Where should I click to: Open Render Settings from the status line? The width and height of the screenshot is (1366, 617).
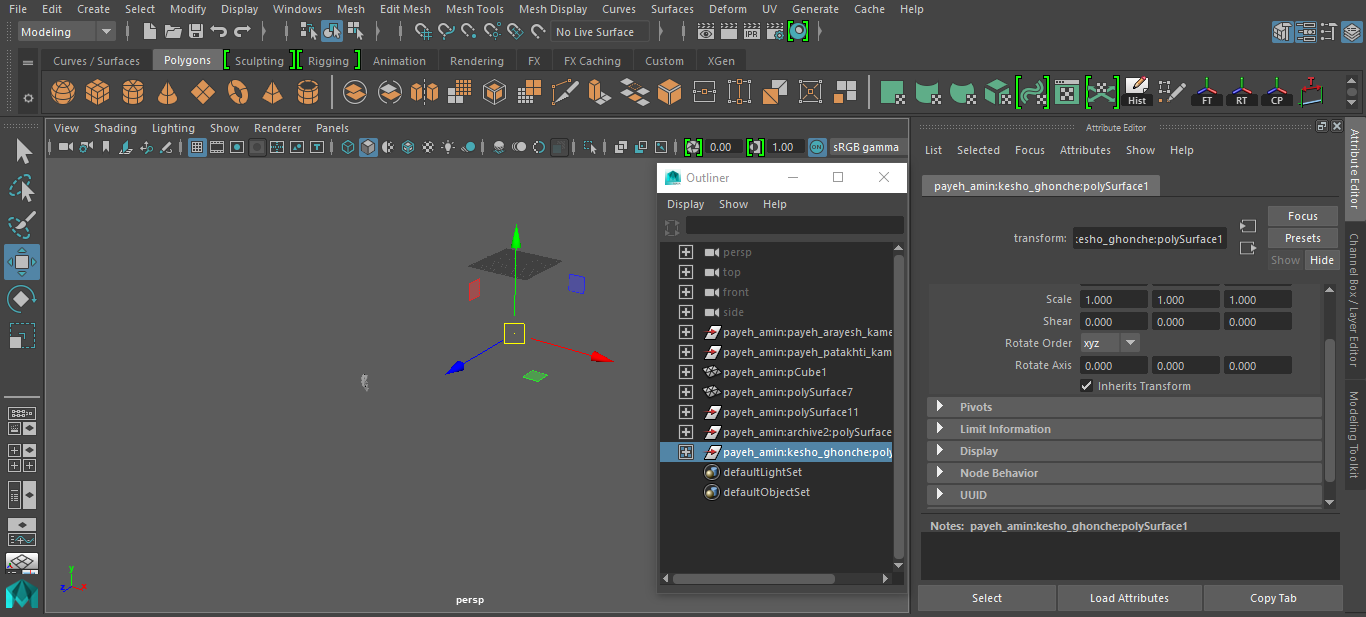(x=775, y=31)
